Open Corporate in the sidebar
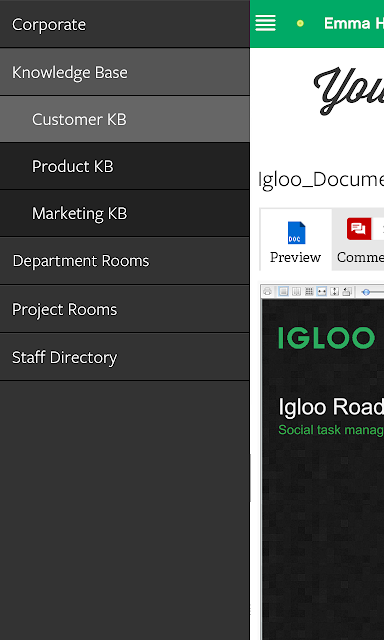Image resolution: width=384 pixels, height=640 pixels. point(124,24)
